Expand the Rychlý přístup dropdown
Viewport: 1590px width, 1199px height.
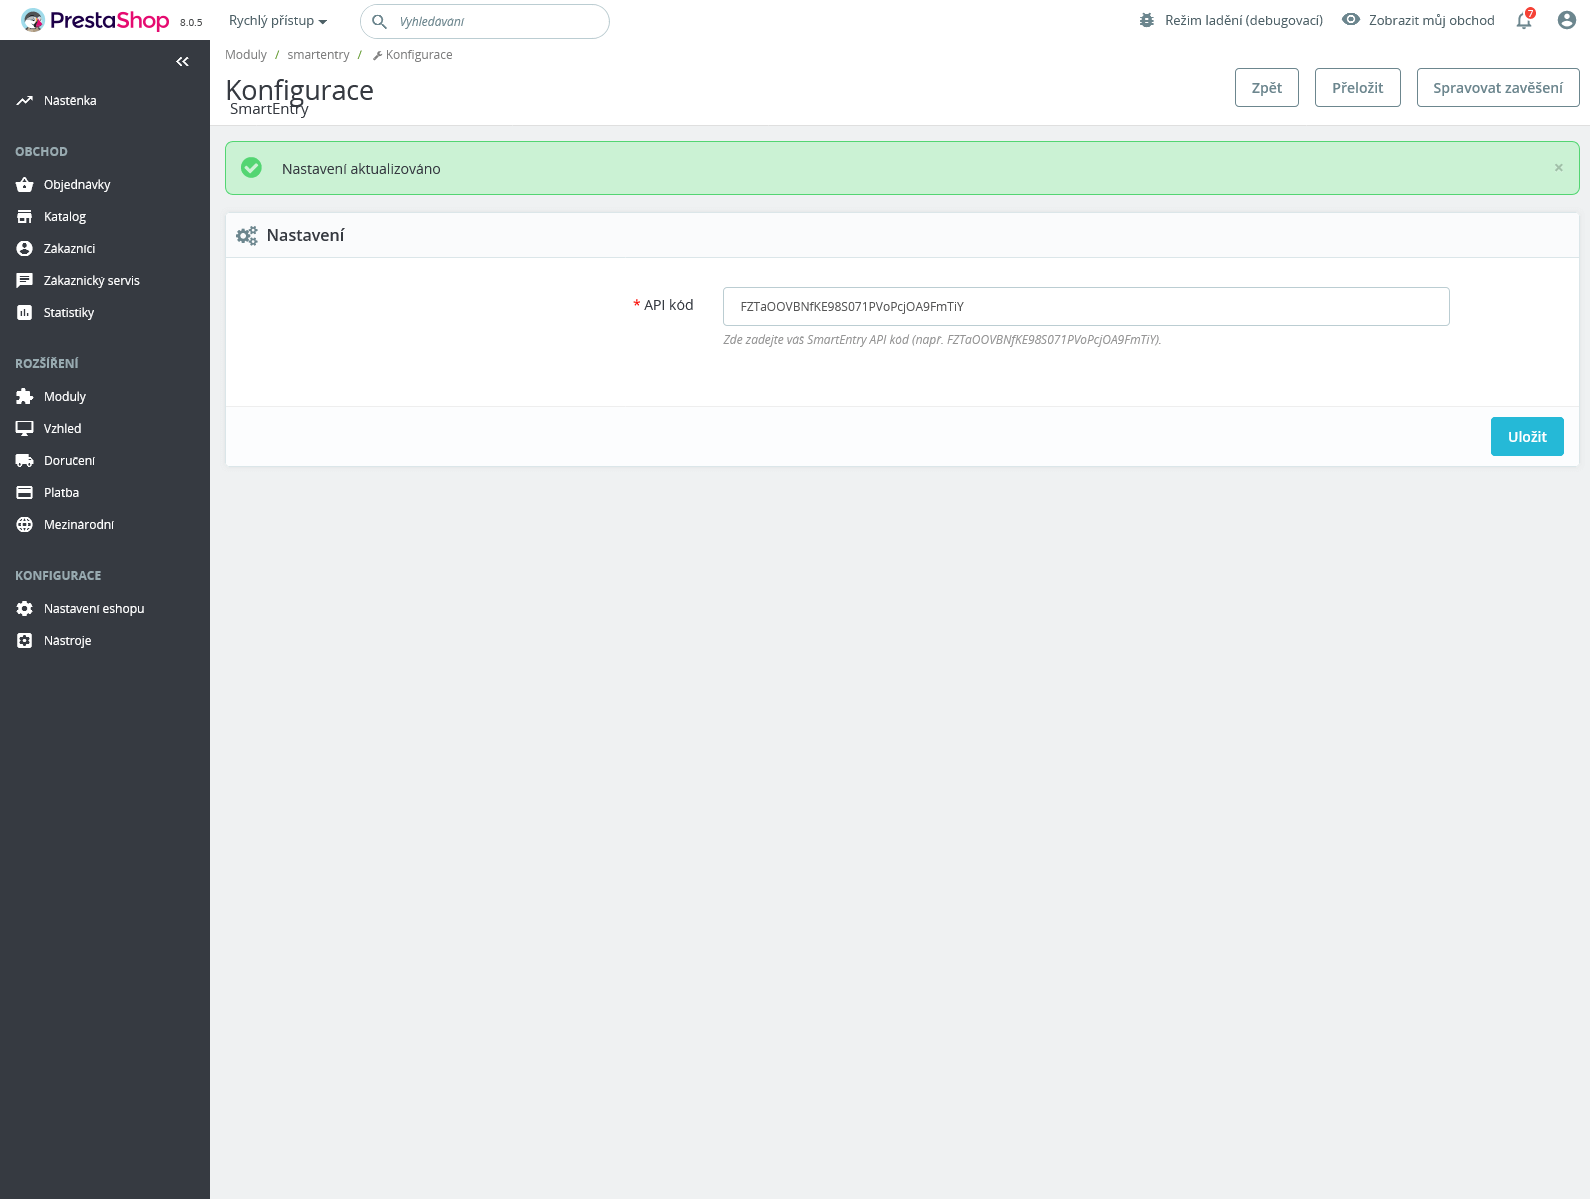[x=278, y=21]
